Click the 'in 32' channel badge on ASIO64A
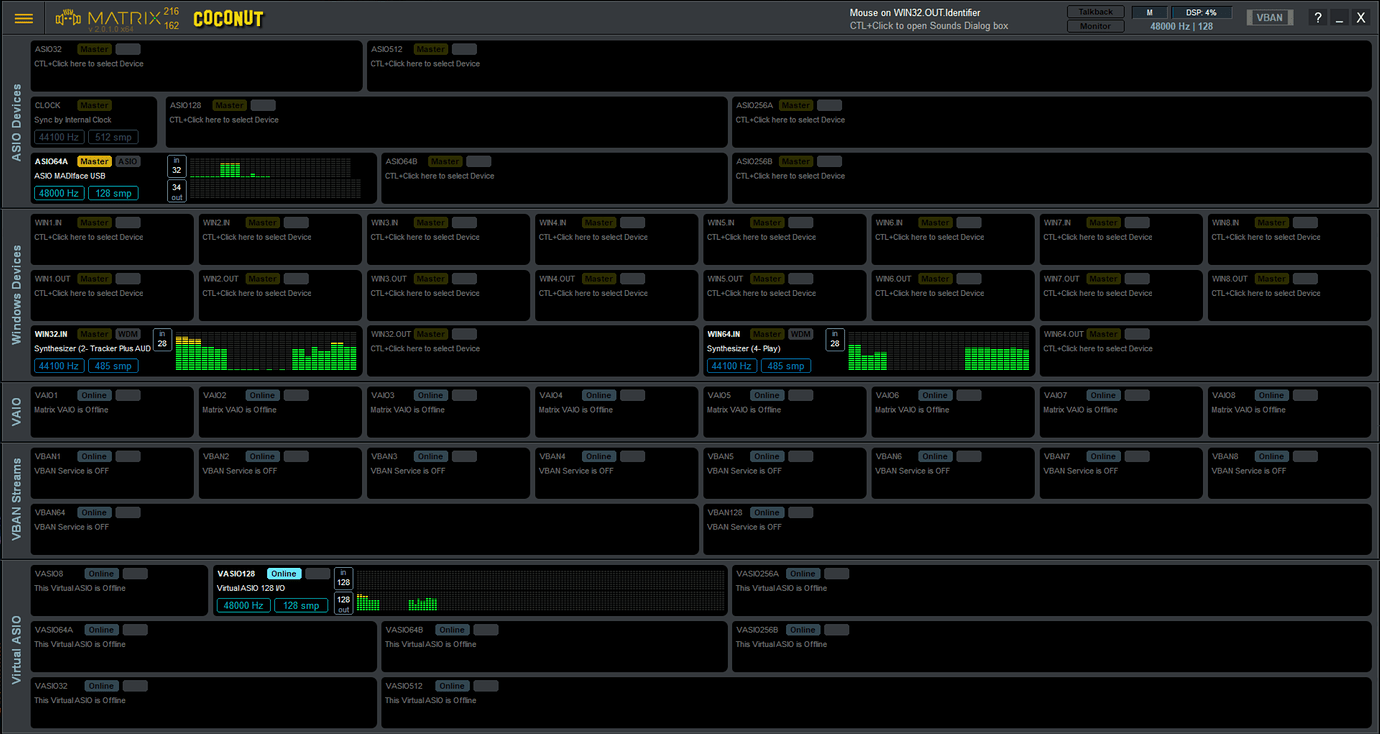Screen dimensions: 1380x734 coord(176,164)
